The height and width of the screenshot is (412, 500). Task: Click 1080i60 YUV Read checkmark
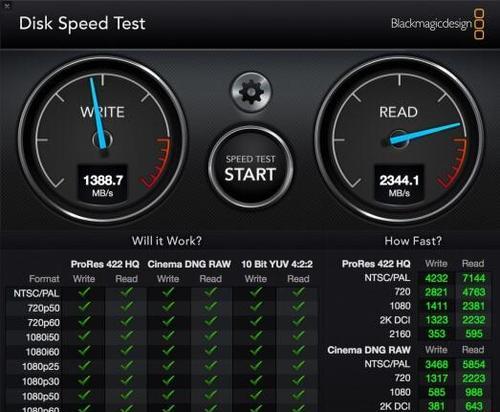[x=298, y=350]
